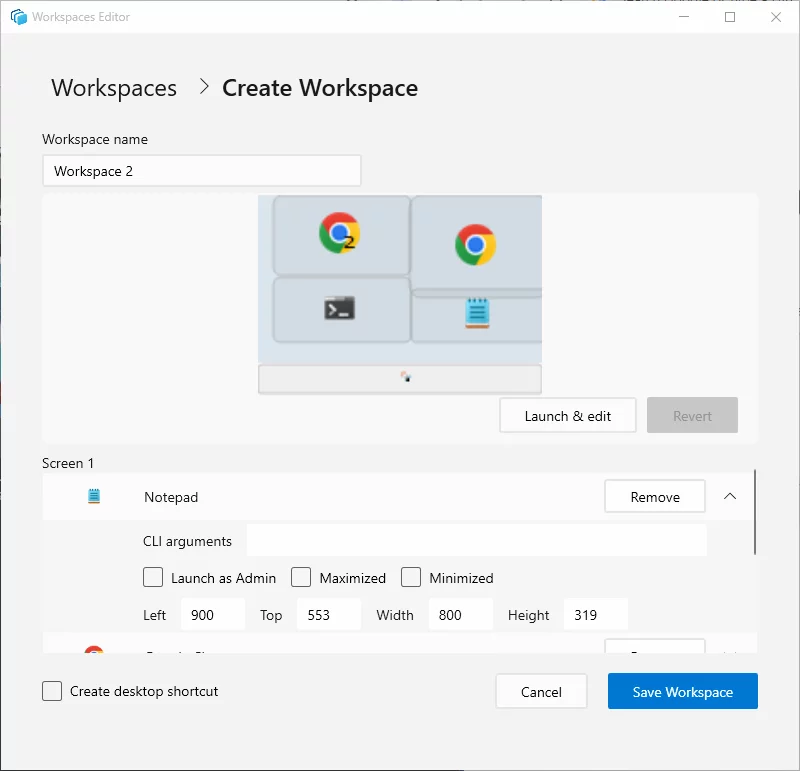Check the Minimized option
The width and height of the screenshot is (800, 771).
pyautogui.click(x=411, y=577)
